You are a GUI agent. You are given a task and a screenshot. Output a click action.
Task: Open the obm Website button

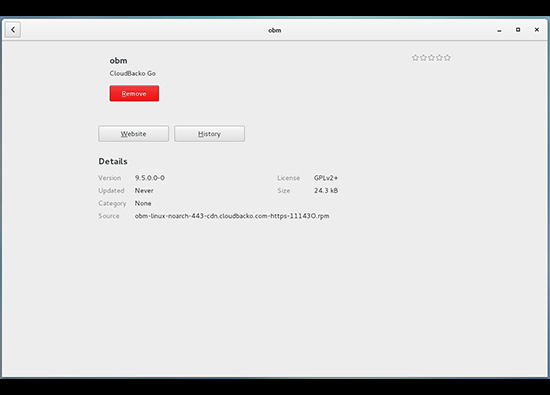click(x=133, y=134)
